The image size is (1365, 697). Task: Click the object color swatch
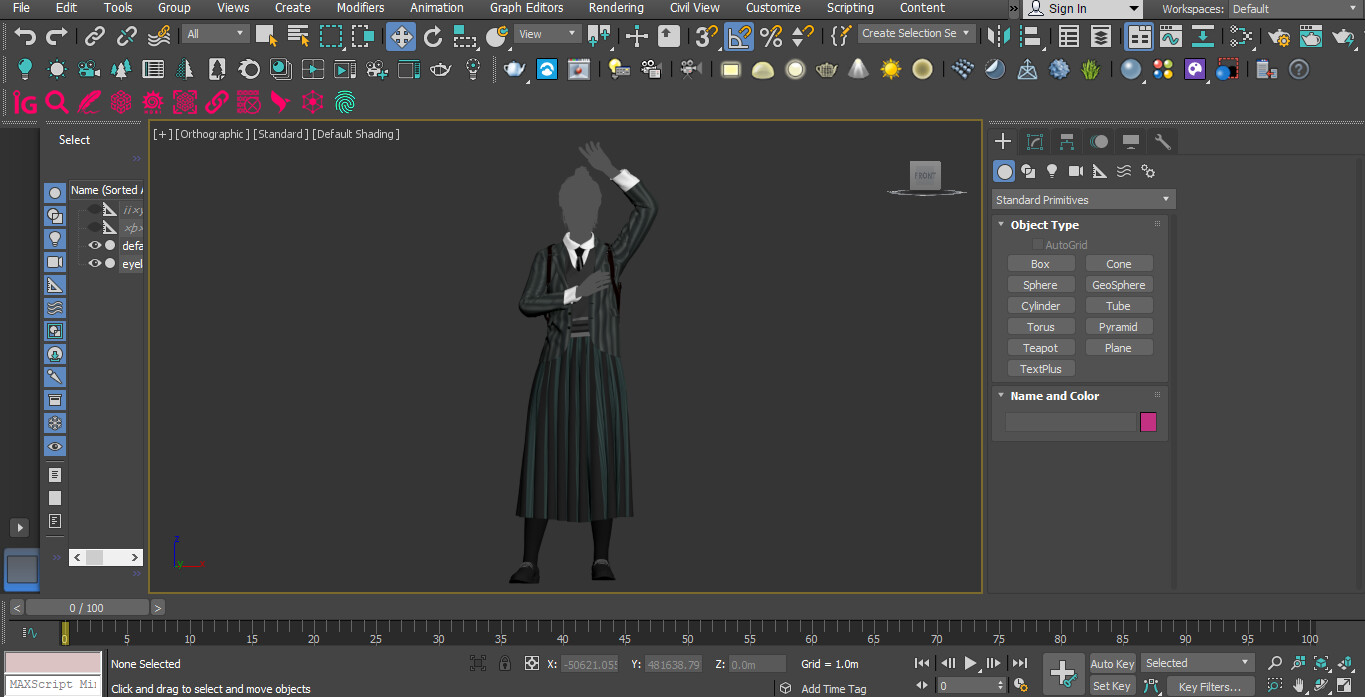tap(1148, 422)
